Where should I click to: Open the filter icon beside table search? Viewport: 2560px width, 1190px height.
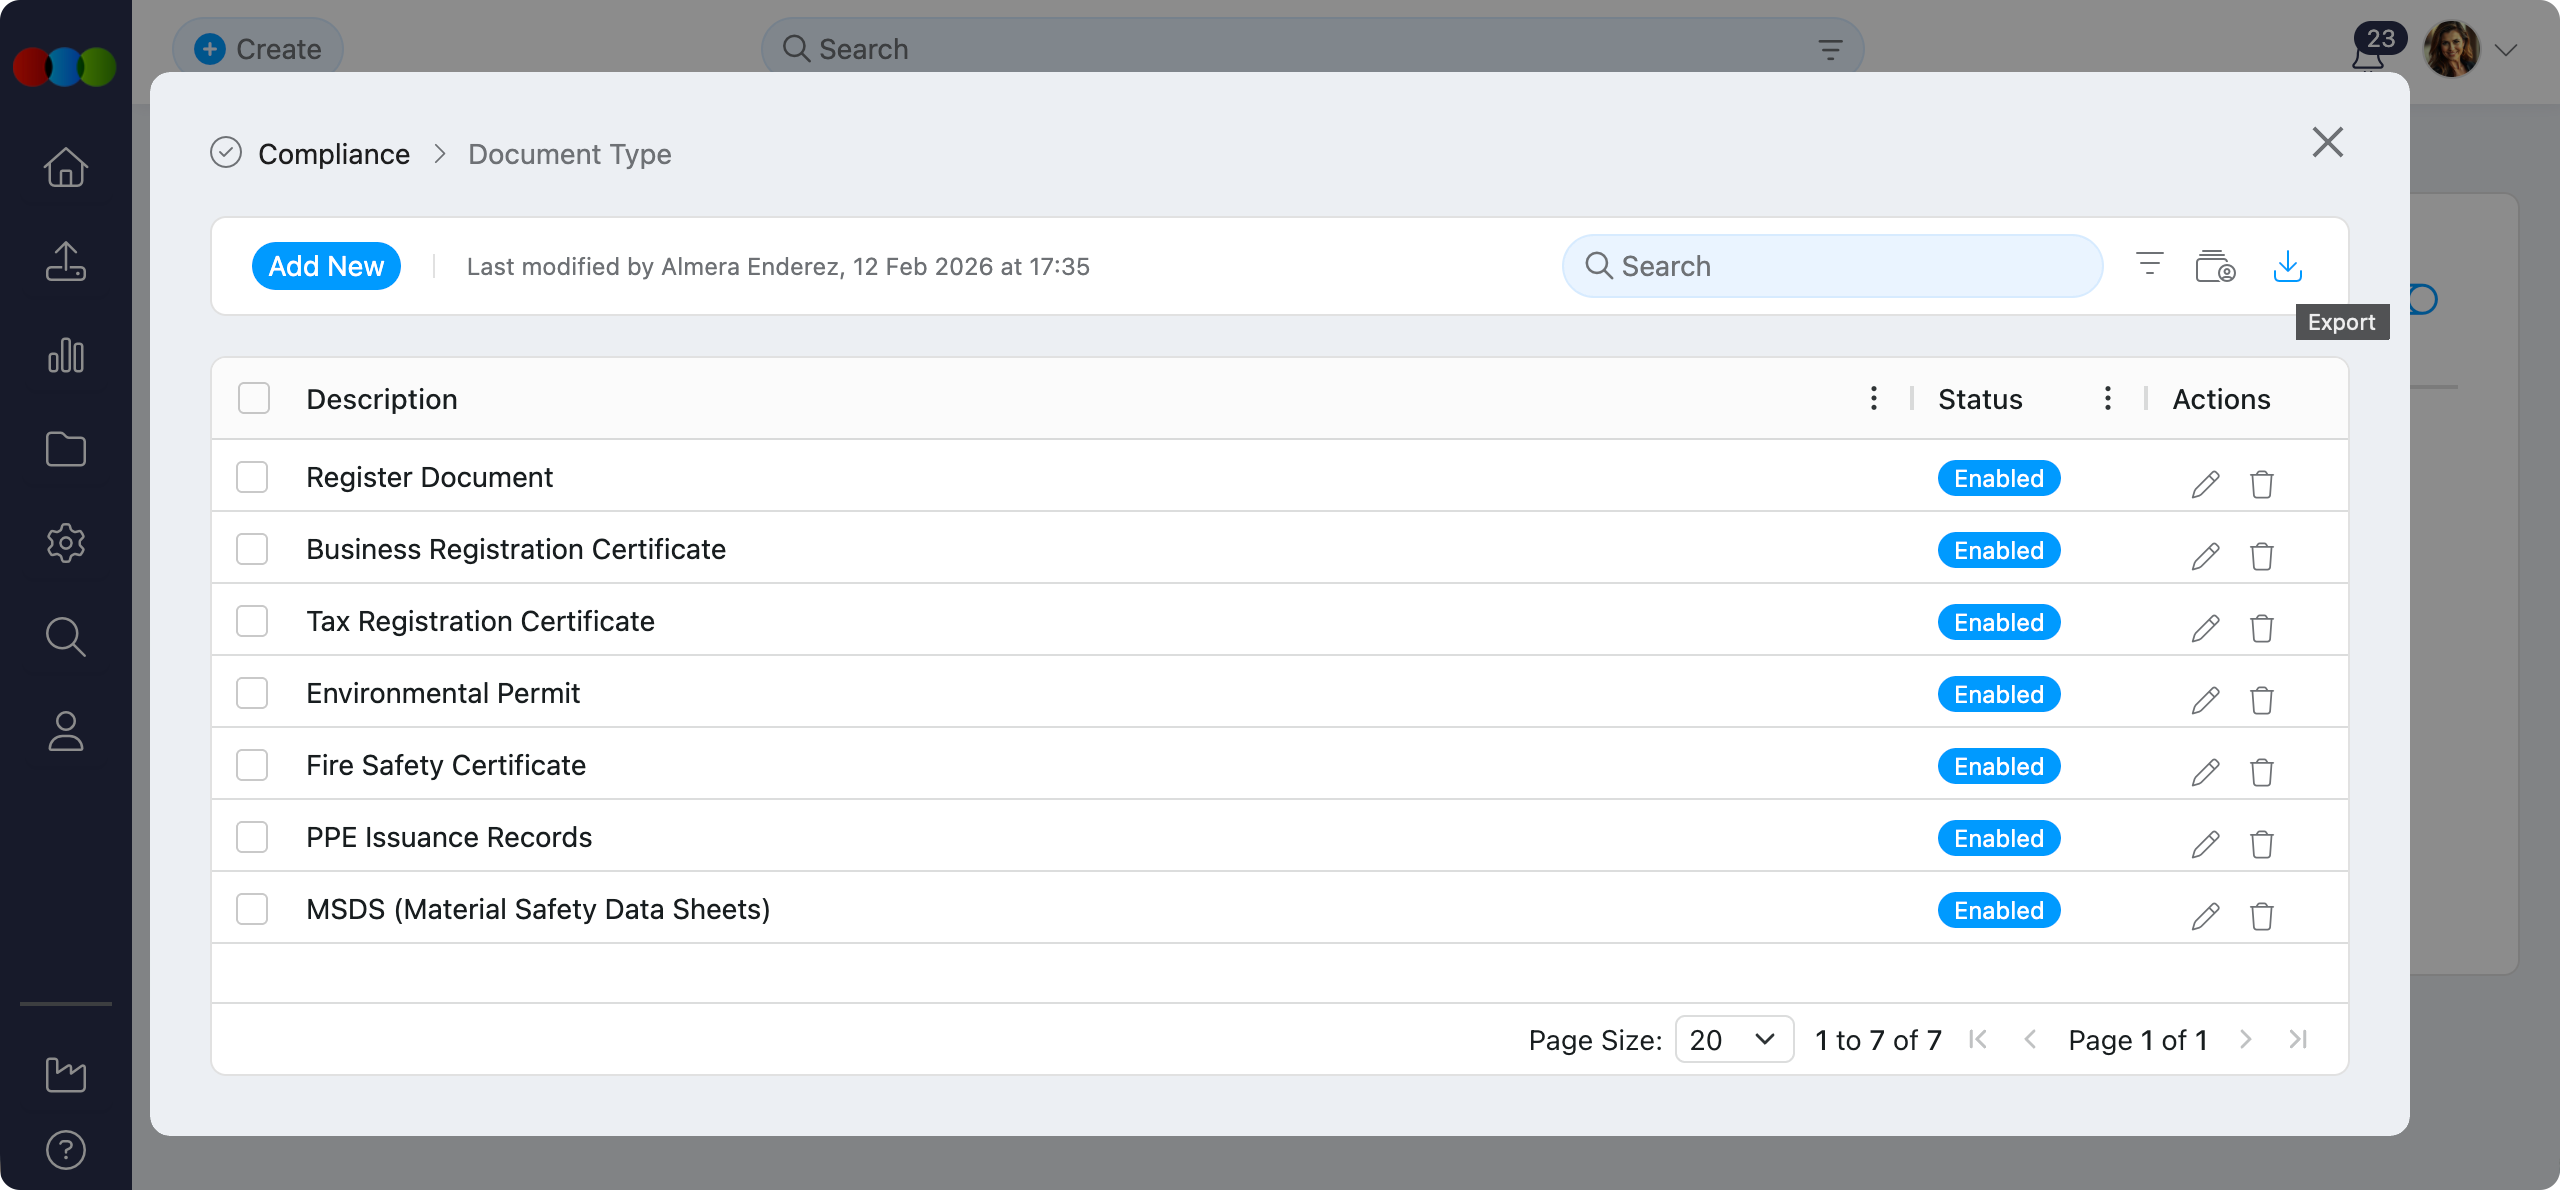click(2149, 266)
